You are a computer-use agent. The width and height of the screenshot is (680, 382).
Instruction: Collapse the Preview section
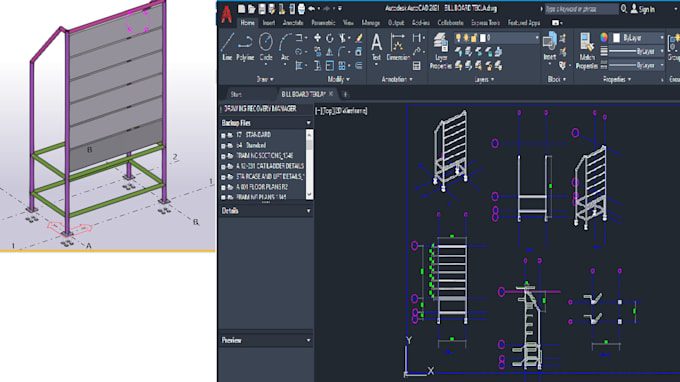click(x=308, y=340)
